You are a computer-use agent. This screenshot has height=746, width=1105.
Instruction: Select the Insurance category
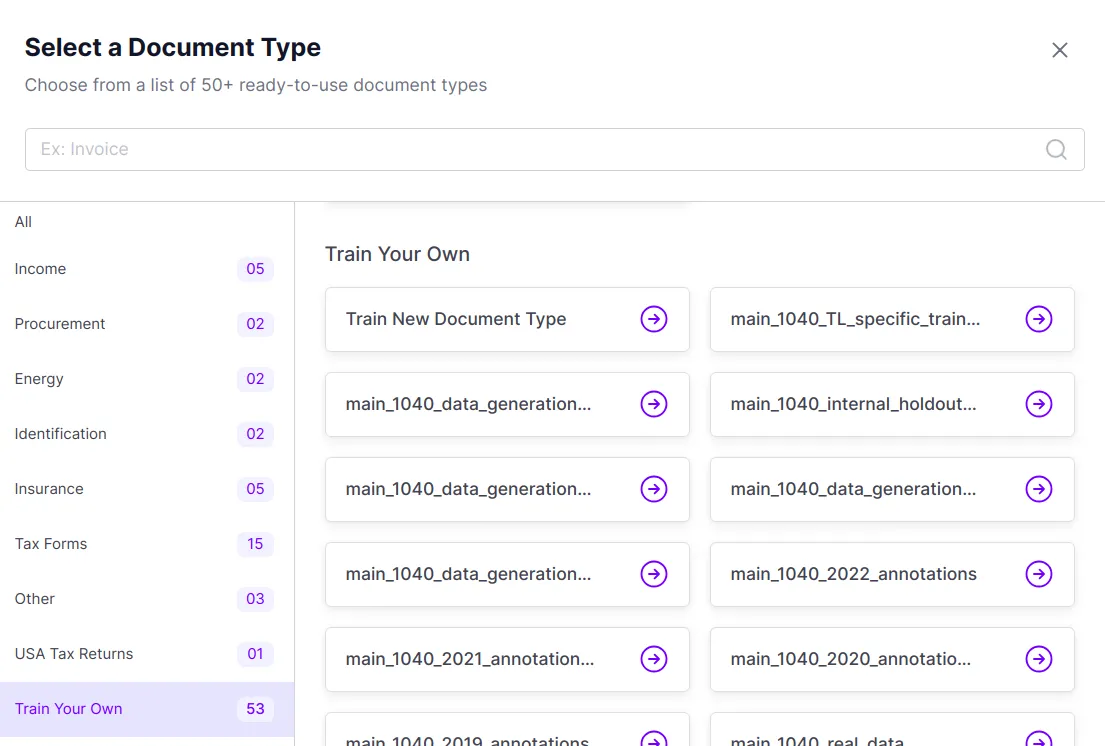tap(147, 489)
